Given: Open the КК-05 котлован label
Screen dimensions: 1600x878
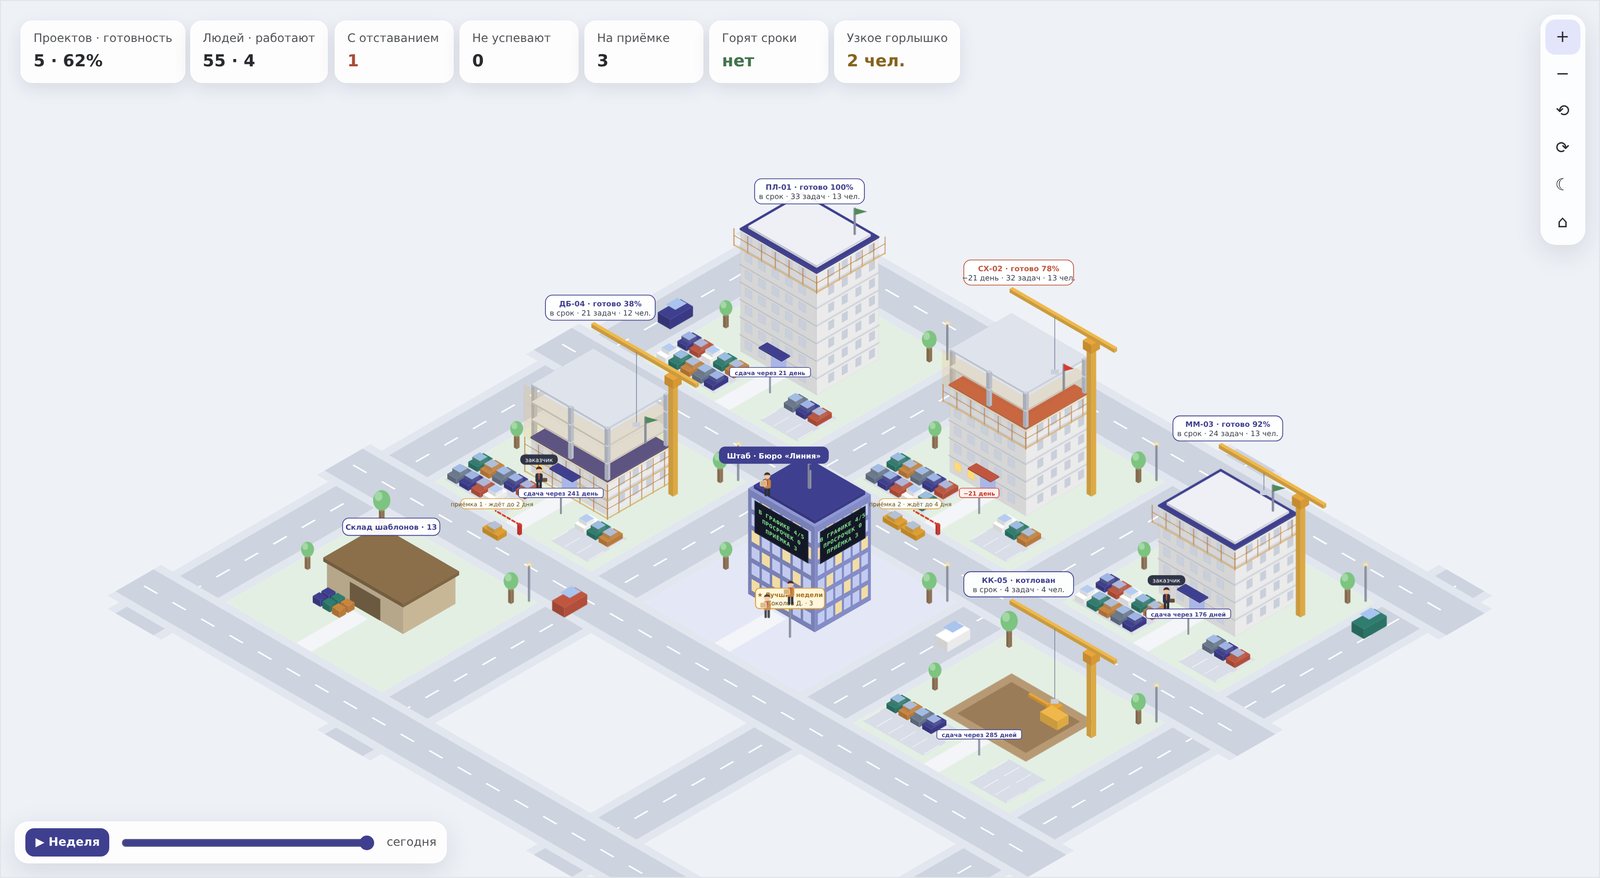Looking at the screenshot, I should click(x=1018, y=585).
